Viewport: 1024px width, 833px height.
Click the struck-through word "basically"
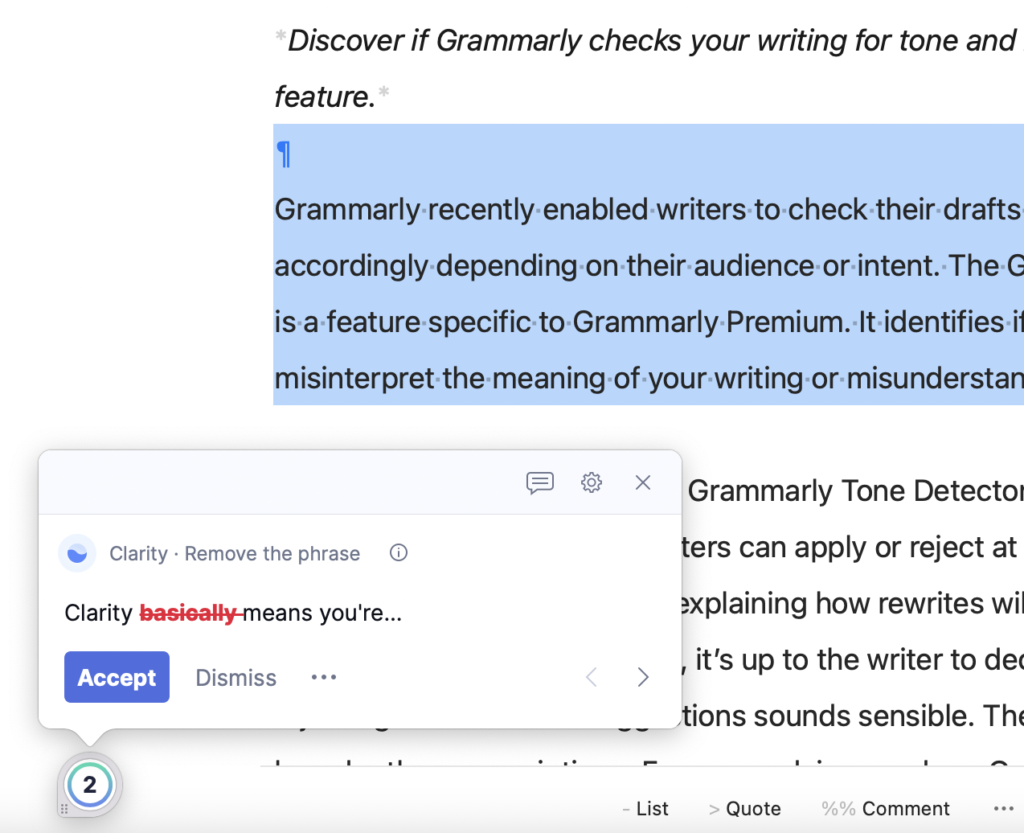click(189, 613)
